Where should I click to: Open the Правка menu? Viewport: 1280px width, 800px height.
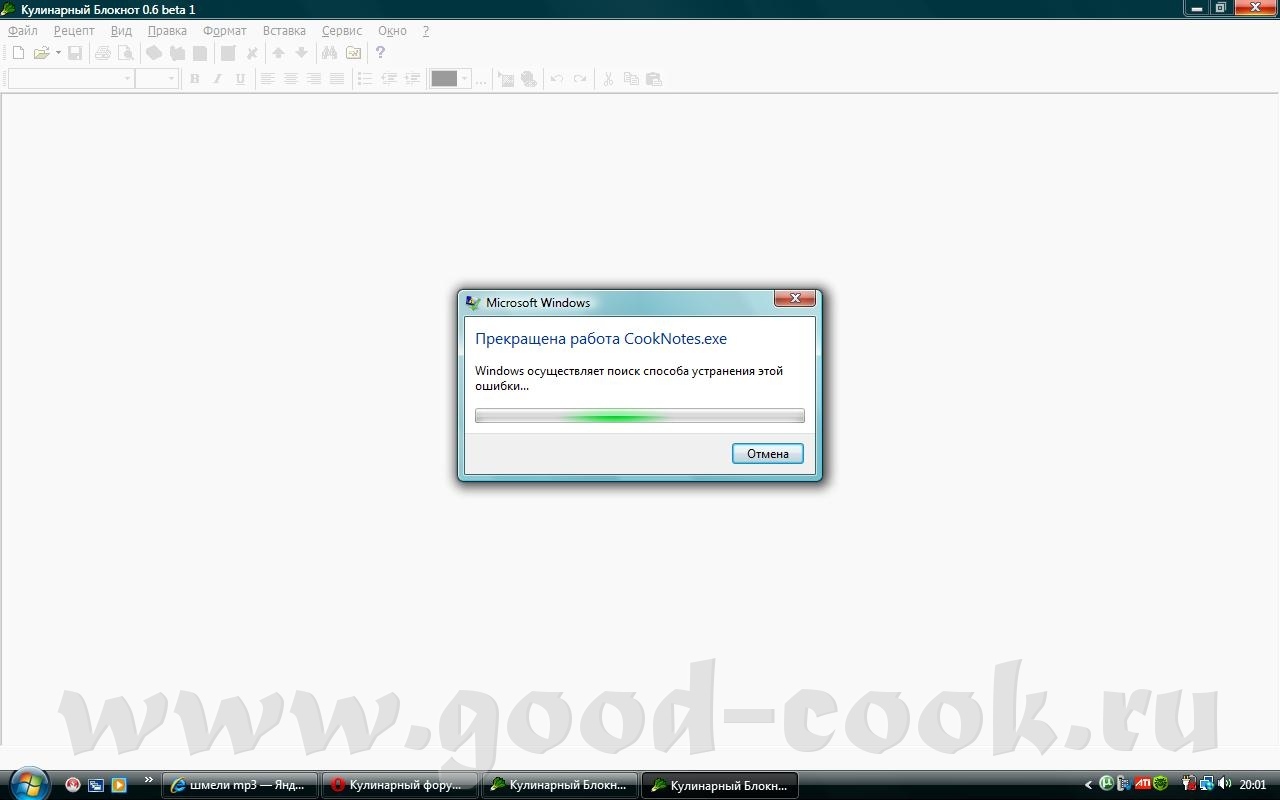tap(167, 31)
